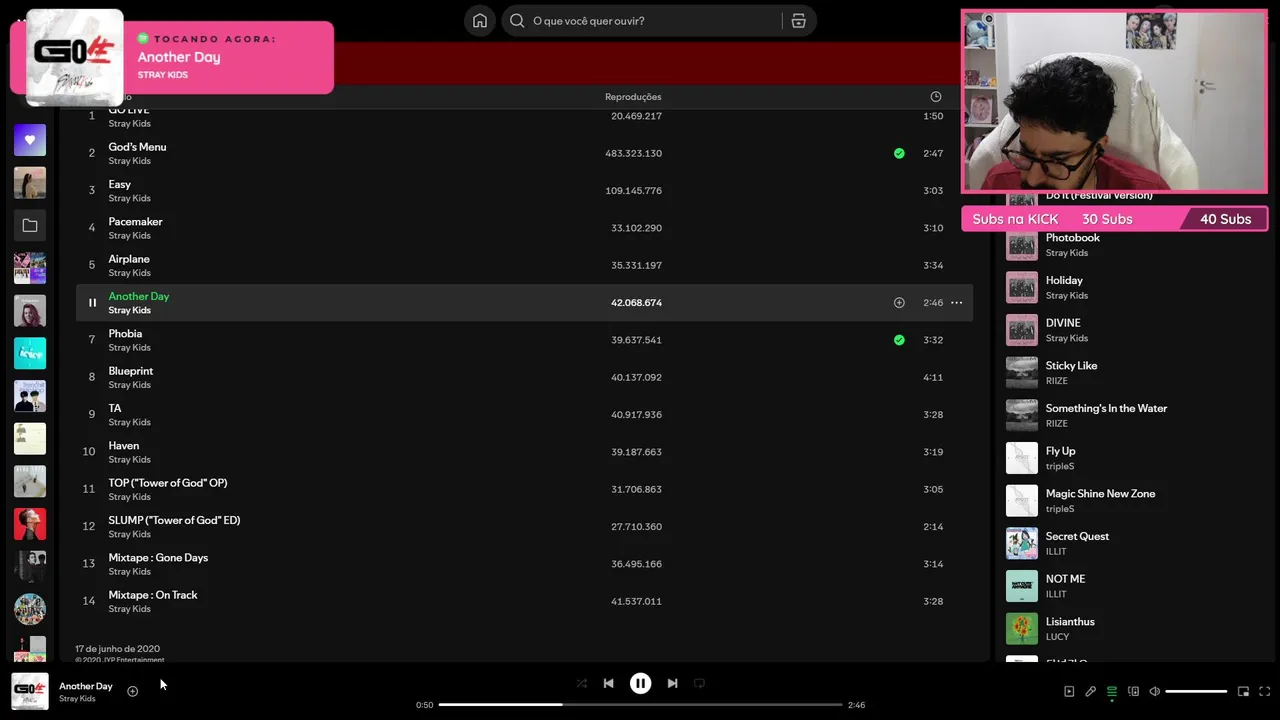Viewport: 1280px width, 720px height.
Task: Select Mixtape : Gone Days track
Action: (158, 558)
